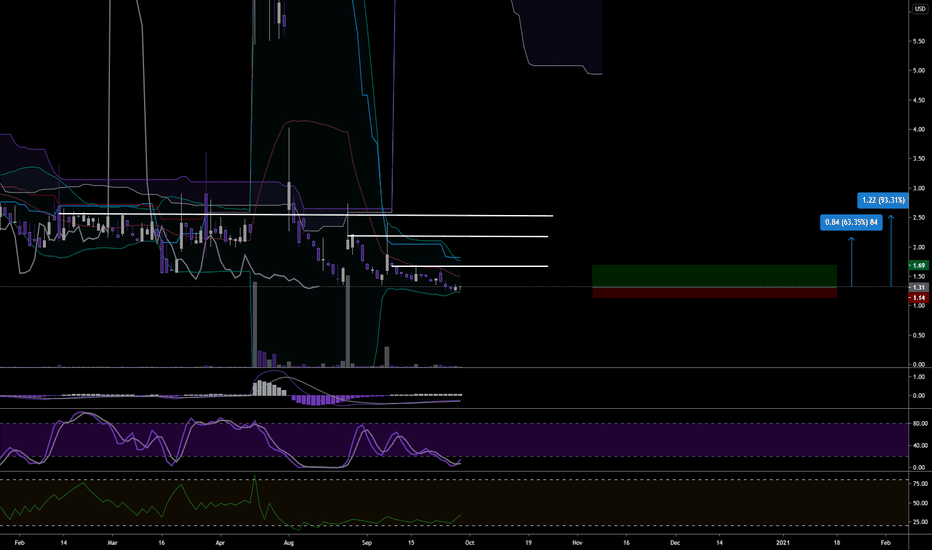The width and height of the screenshot is (932, 550).
Task: Click the 25.00 RSI axis label
Action: click(x=920, y=522)
